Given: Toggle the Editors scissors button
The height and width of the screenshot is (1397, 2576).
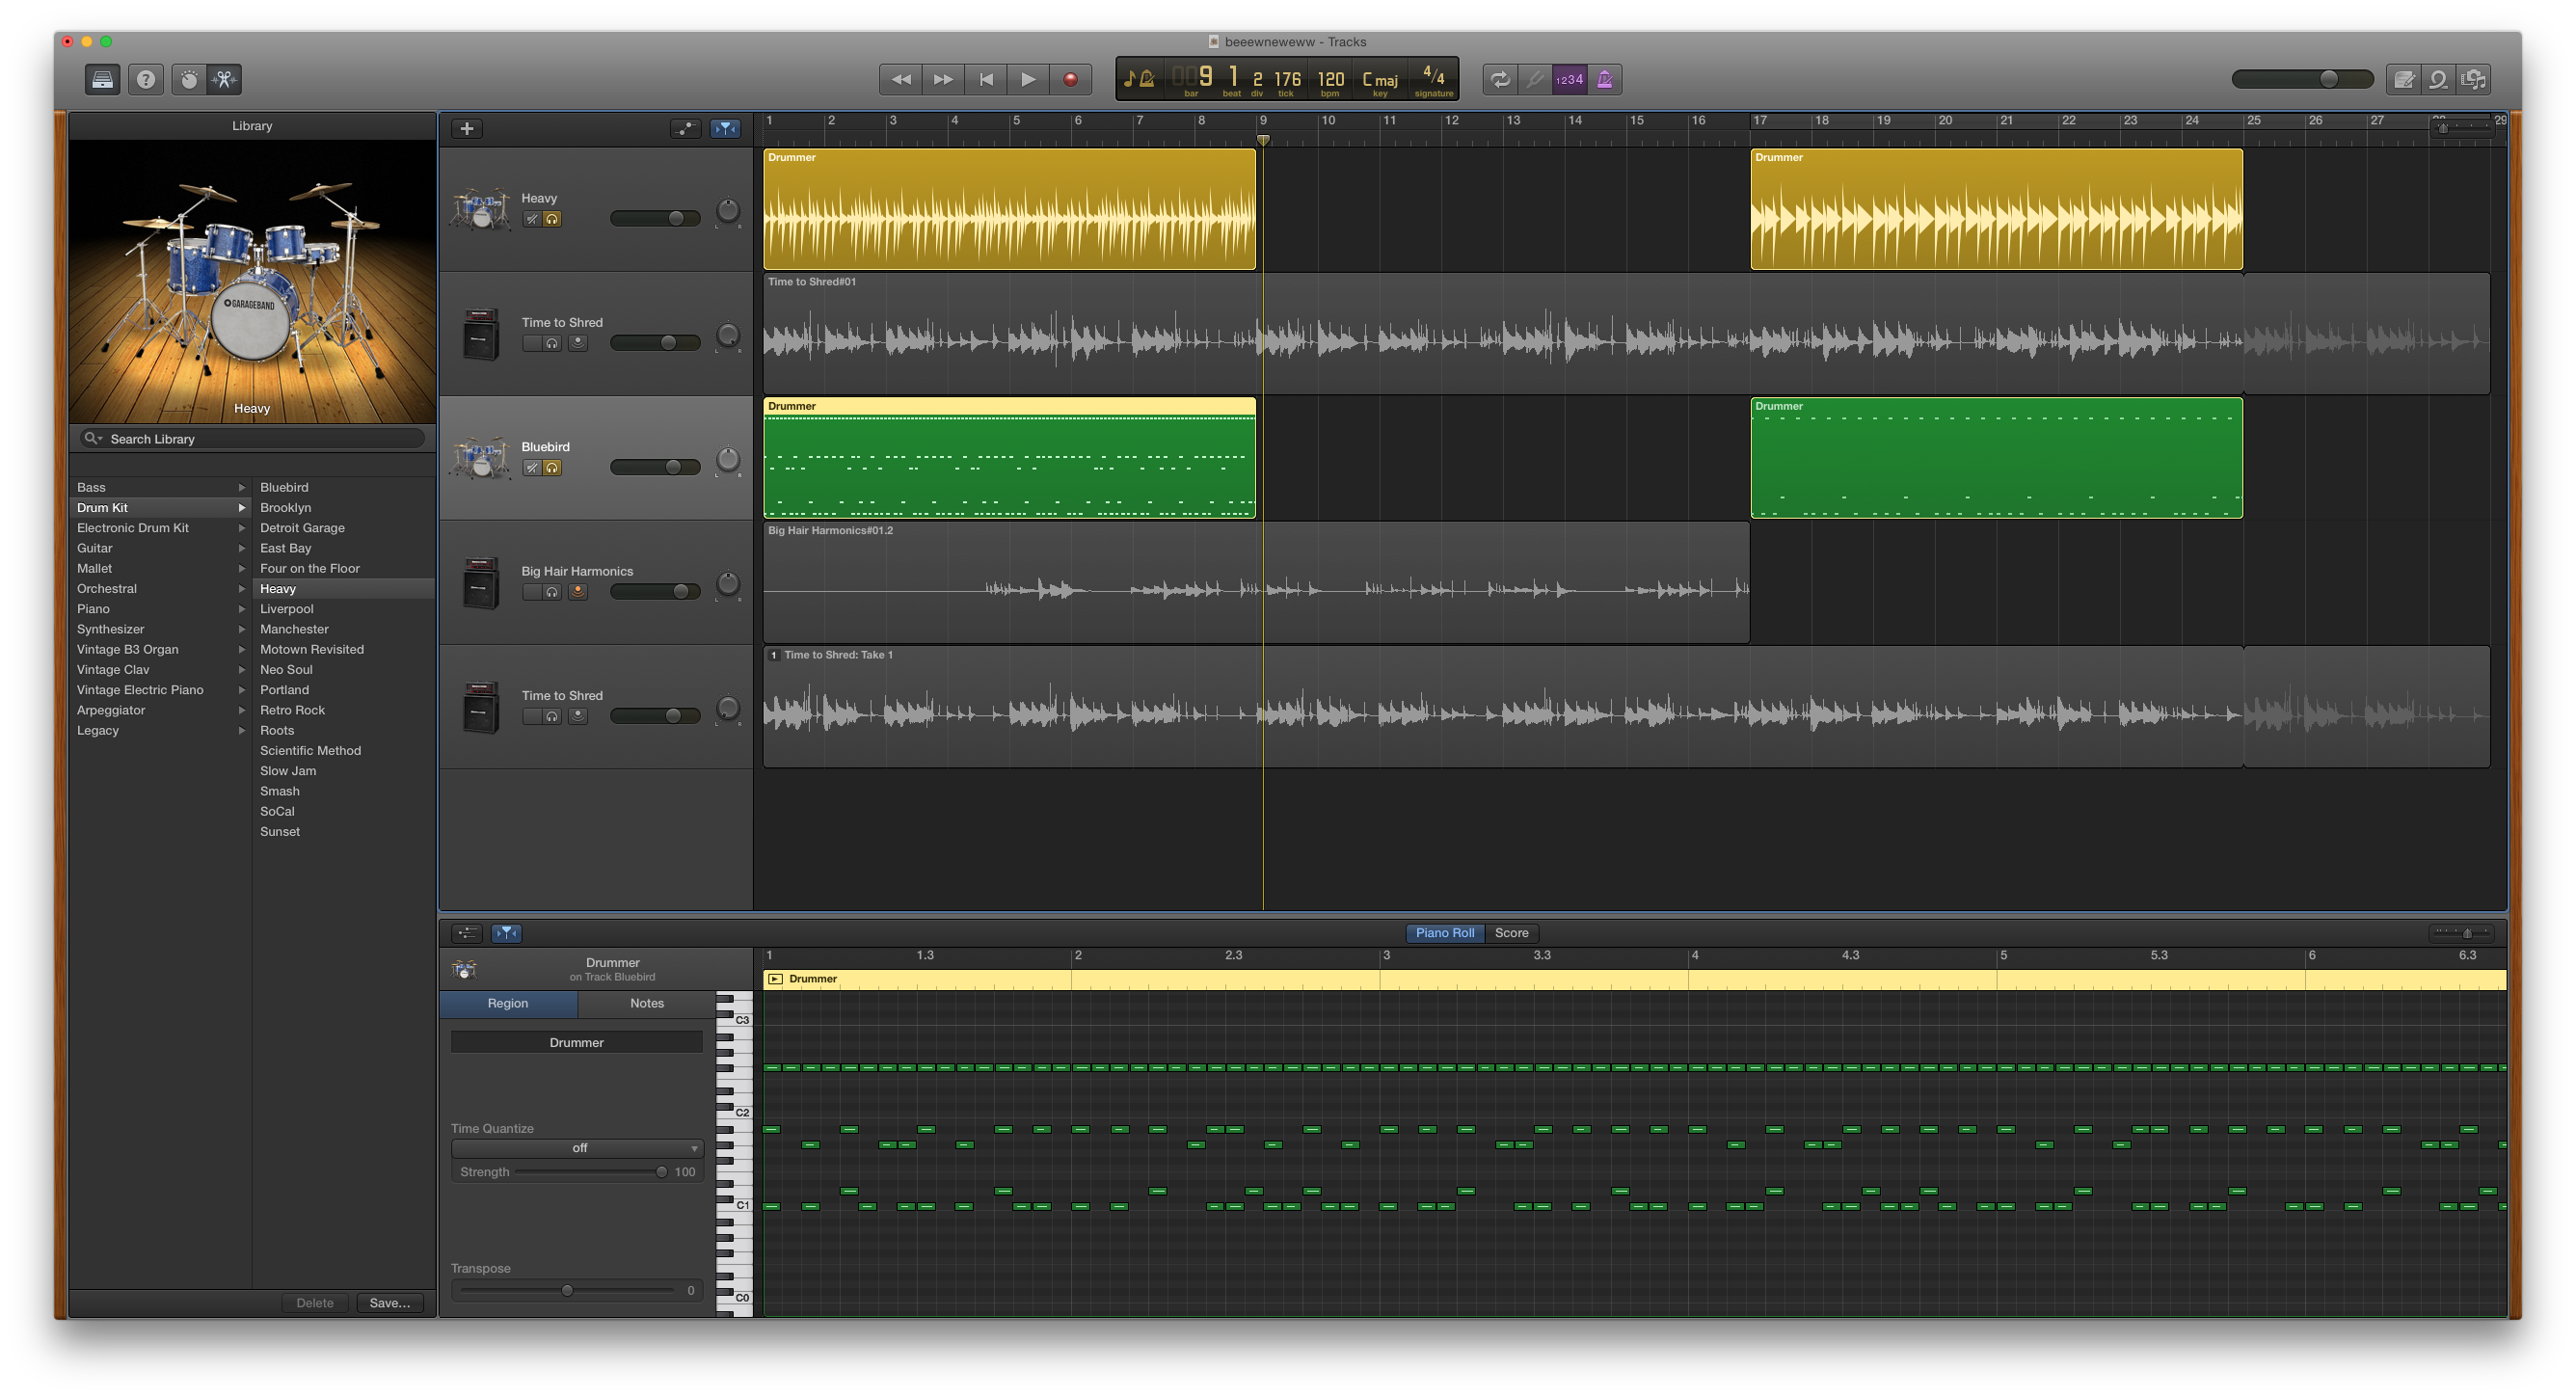Looking at the screenshot, I should coord(225,80).
